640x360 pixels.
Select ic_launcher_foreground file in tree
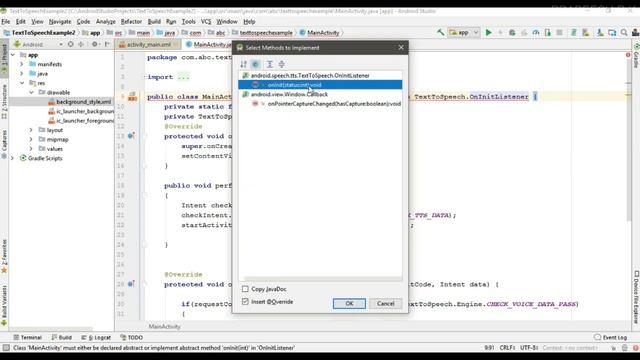(81, 120)
